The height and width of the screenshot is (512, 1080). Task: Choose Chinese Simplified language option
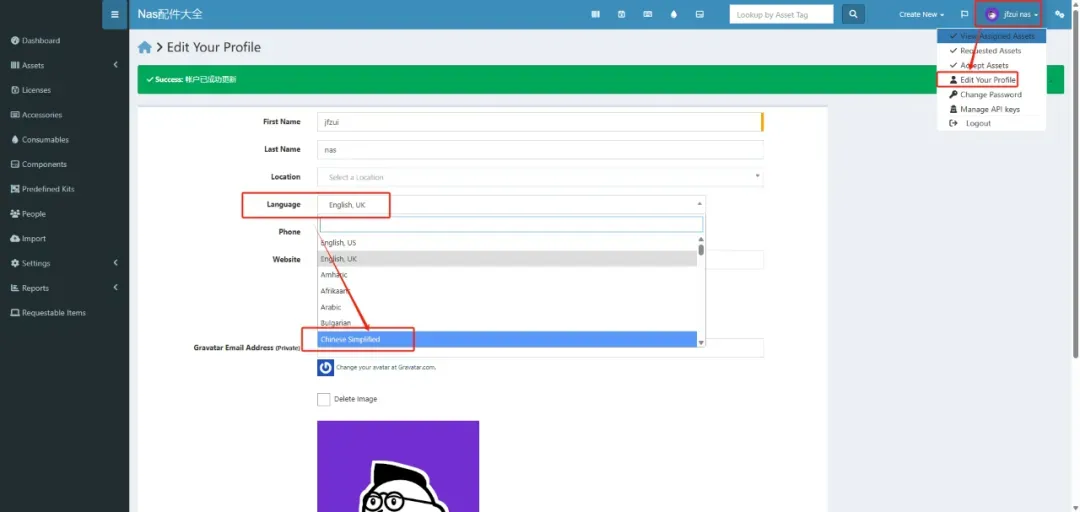click(508, 339)
